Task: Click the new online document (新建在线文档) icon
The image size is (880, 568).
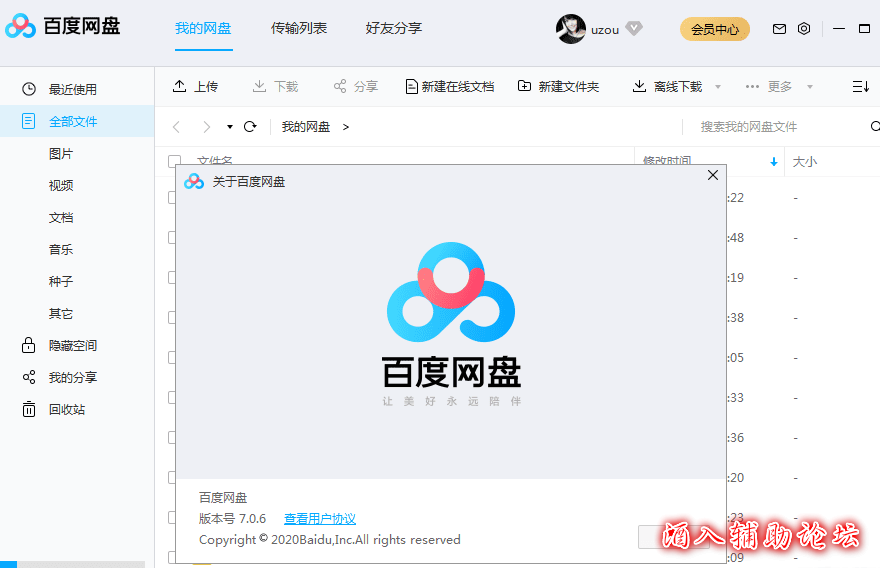Action: point(411,87)
